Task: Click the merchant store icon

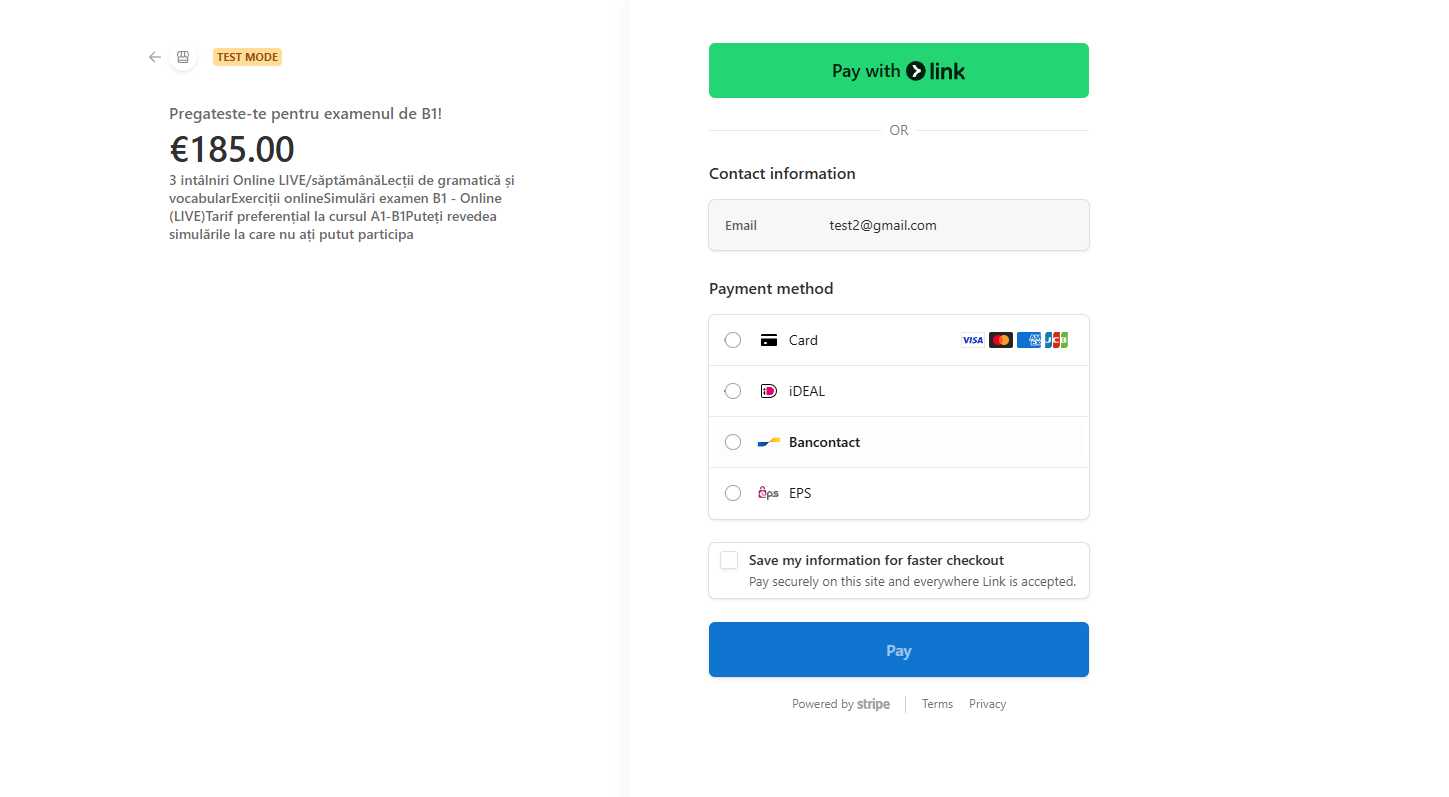Action: pos(183,57)
